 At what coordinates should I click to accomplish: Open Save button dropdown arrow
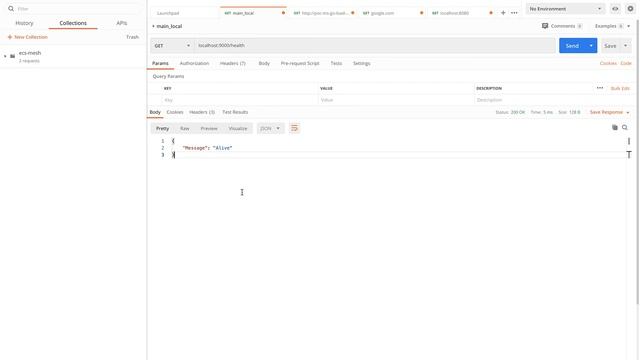tap(625, 46)
